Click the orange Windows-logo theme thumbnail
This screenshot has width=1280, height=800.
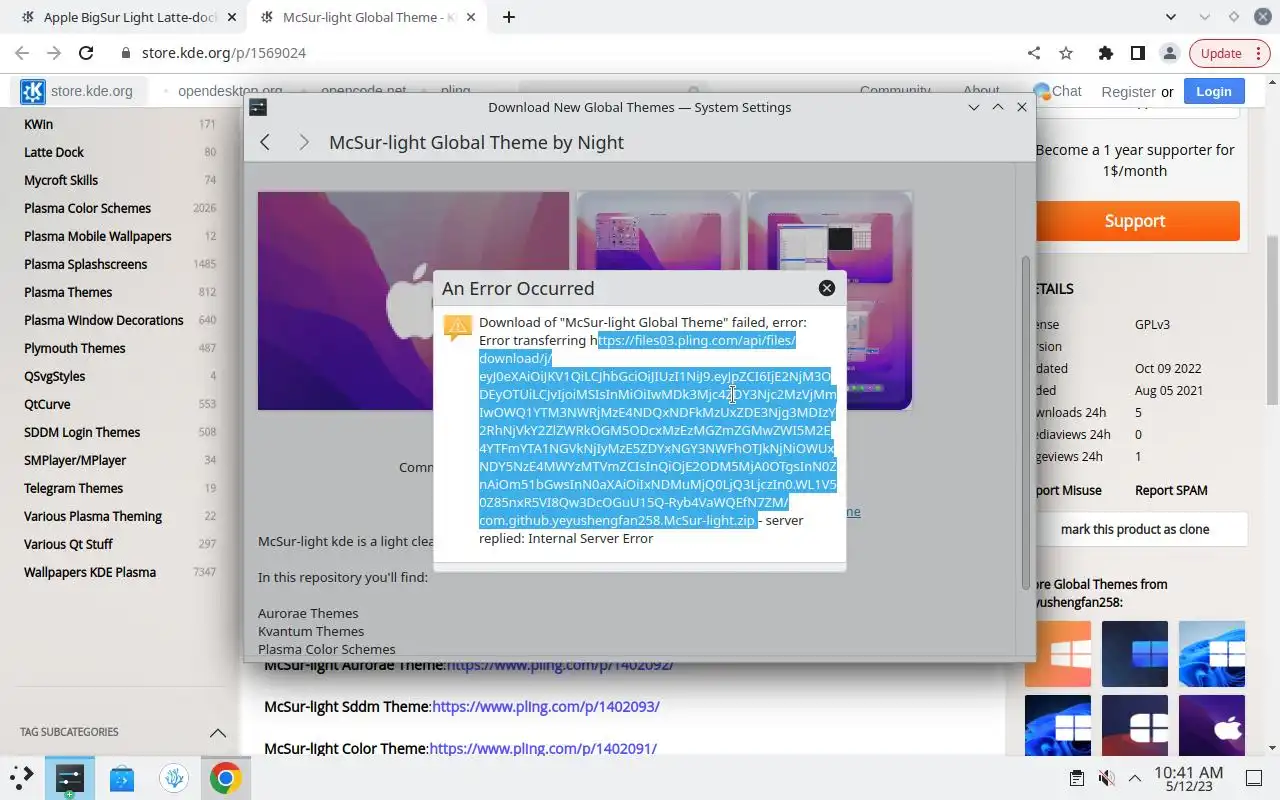pyautogui.click(x=1058, y=654)
